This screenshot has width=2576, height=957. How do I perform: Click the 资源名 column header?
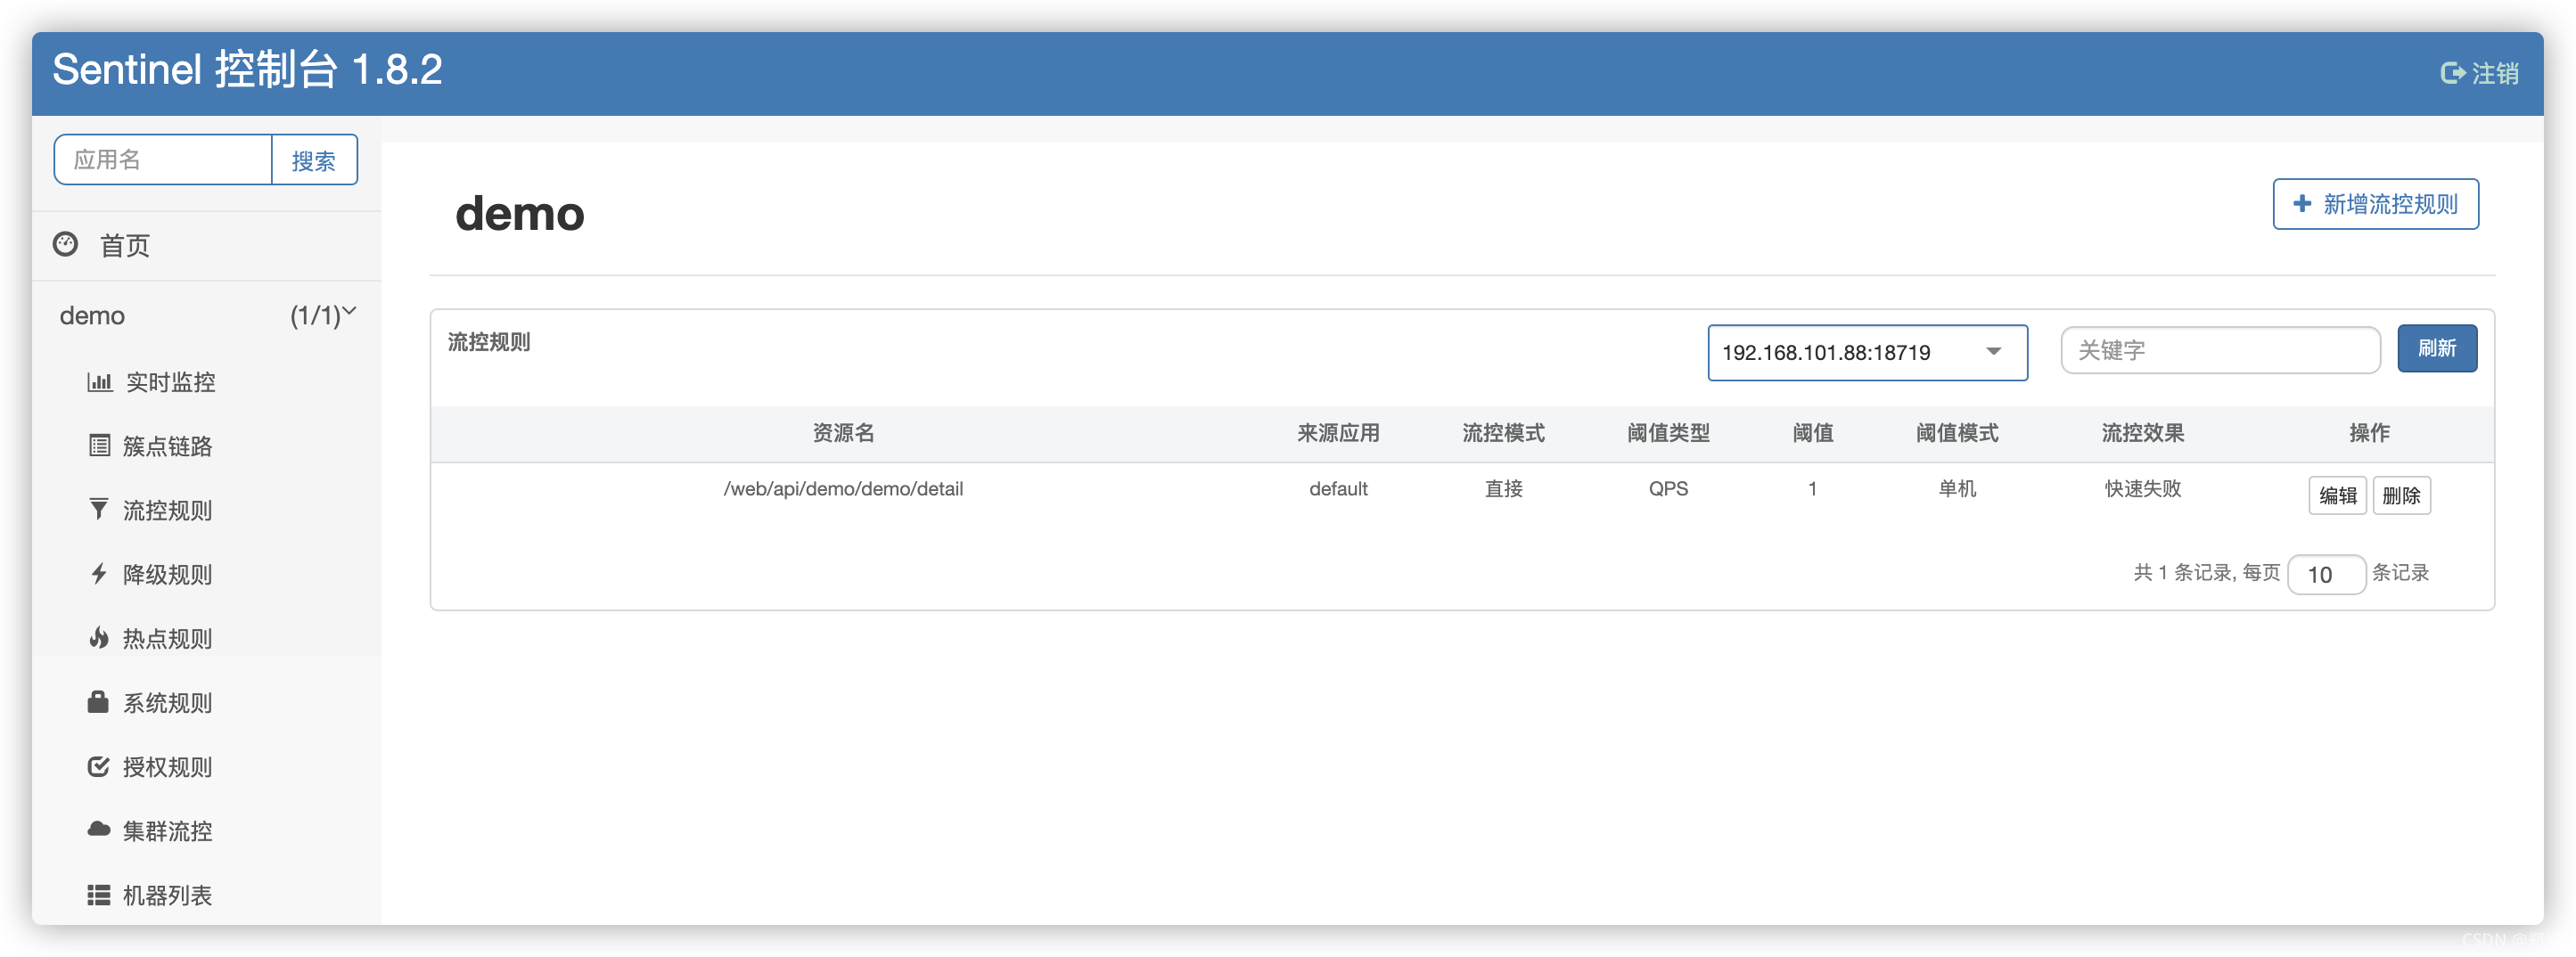pyautogui.click(x=843, y=433)
